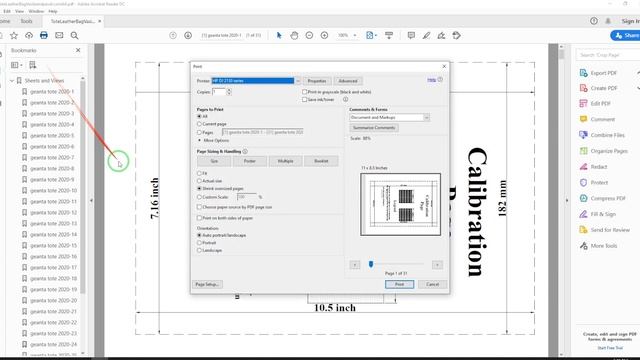
Task: Click the zoom in plus icon
Action: pos(324,36)
